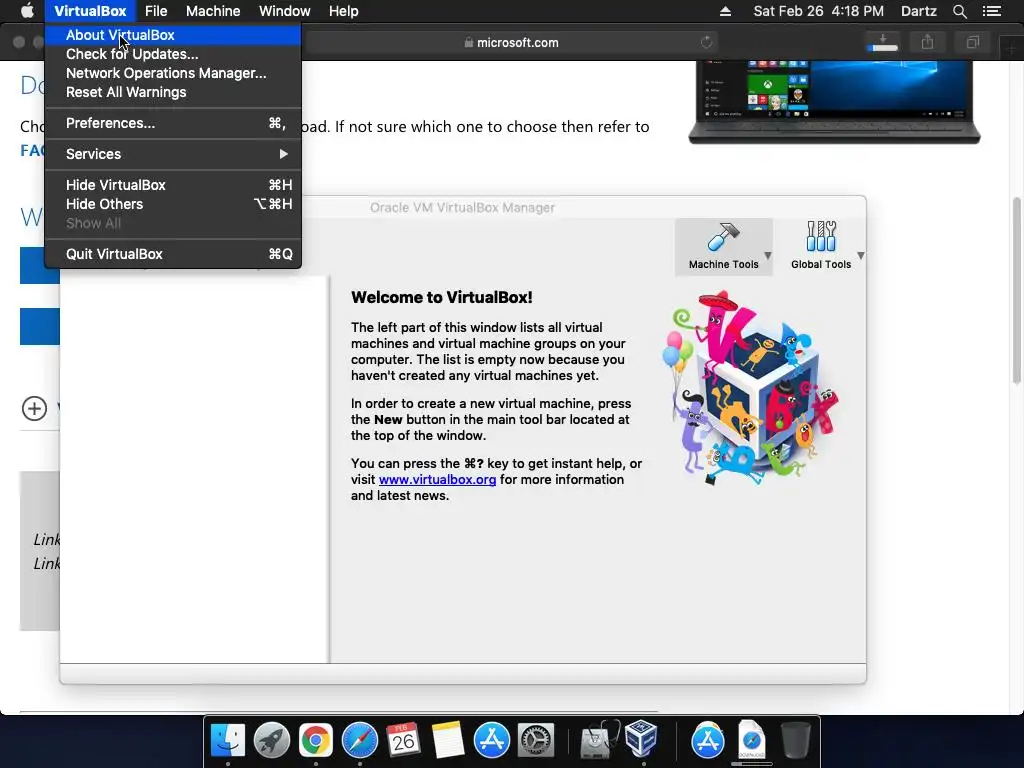Open the Machine Tools hammer icon
Image resolution: width=1024 pixels, height=768 pixels.
[x=723, y=237]
